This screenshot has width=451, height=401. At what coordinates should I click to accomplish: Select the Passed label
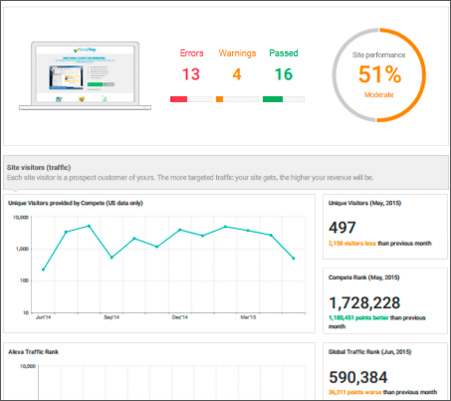pos(284,53)
